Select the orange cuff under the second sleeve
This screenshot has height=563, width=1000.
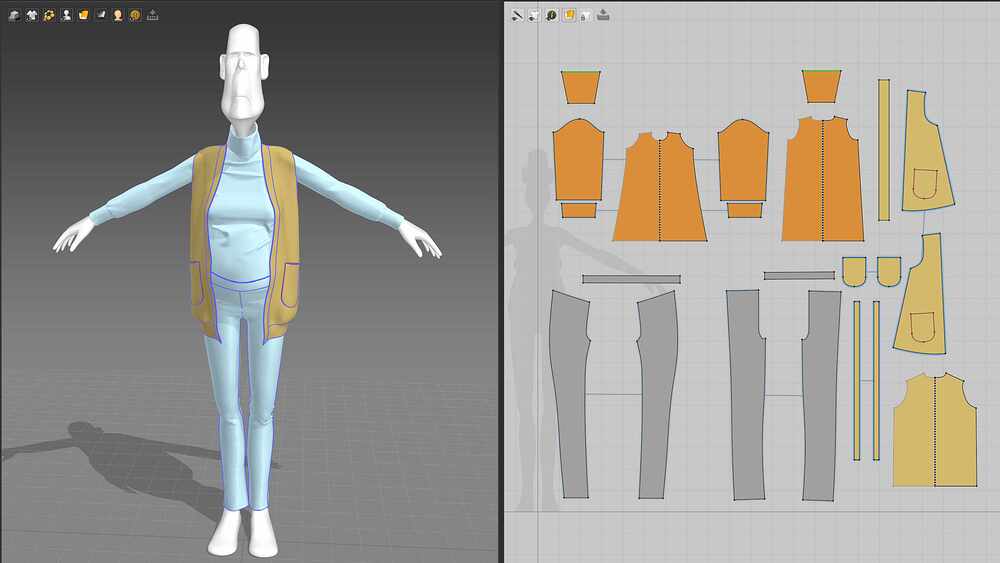[x=745, y=210]
